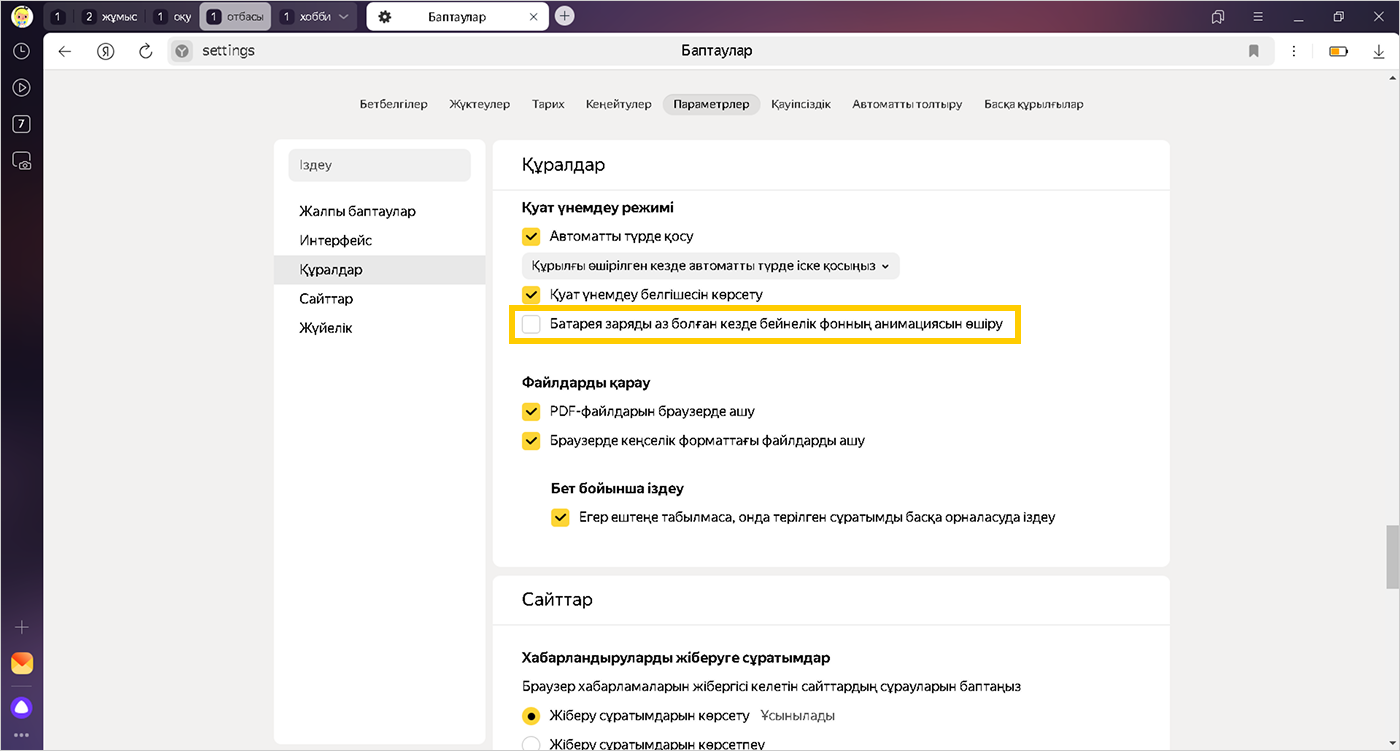The image size is (1400, 751).
Task: Click the battery power saving icon
Action: click(1338, 51)
